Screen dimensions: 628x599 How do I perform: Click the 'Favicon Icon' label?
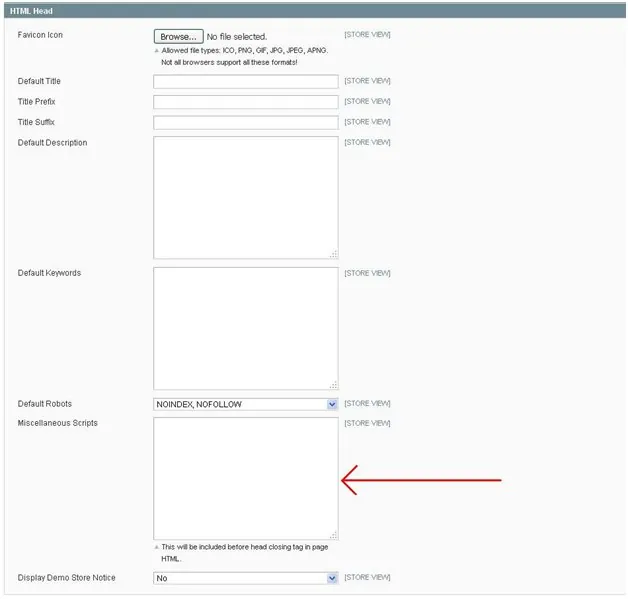[40, 35]
